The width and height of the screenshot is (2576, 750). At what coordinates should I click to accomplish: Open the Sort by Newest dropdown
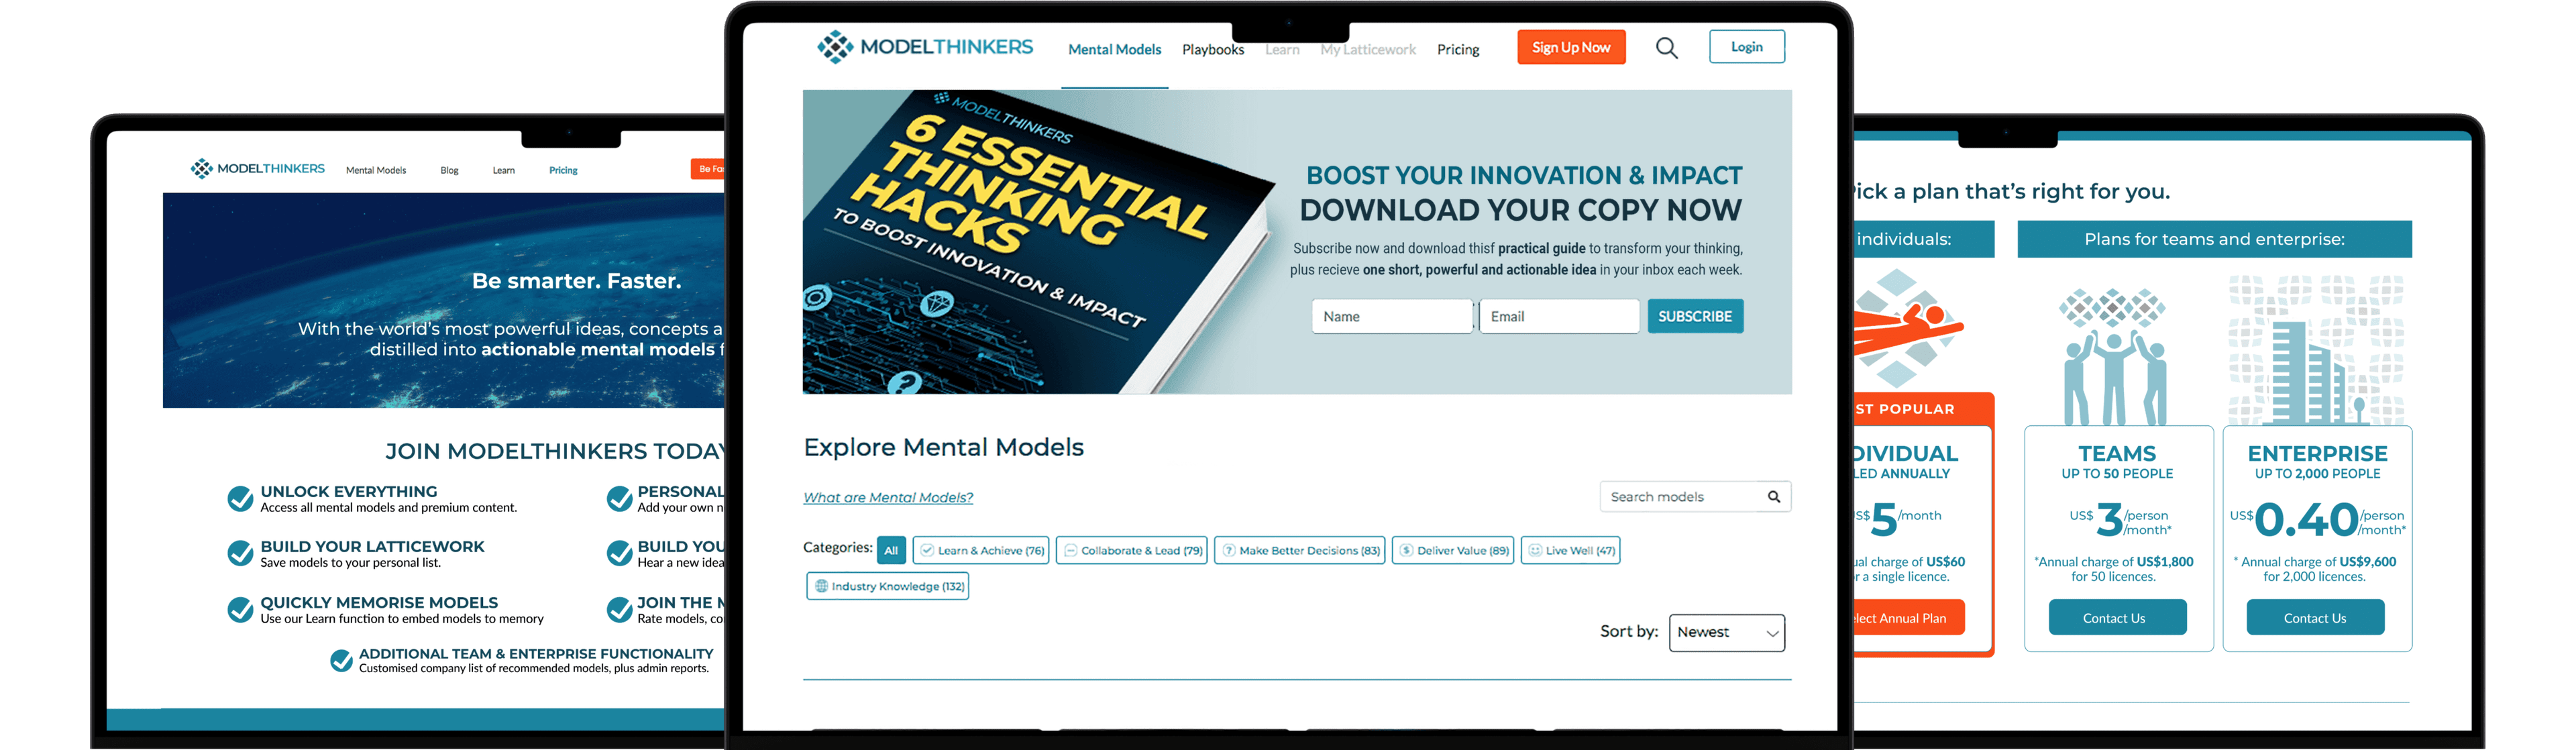[x=1726, y=632]
